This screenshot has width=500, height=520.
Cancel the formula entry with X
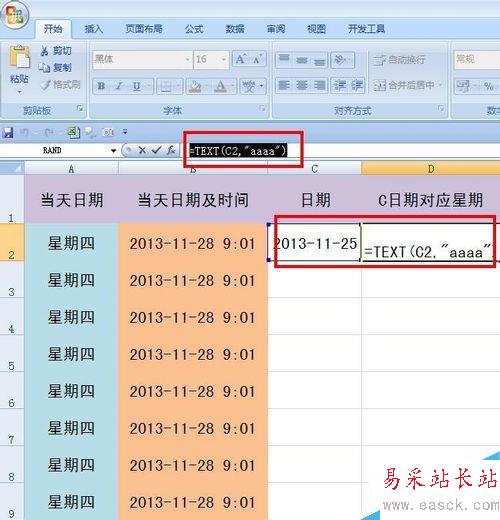coord(142,150)
